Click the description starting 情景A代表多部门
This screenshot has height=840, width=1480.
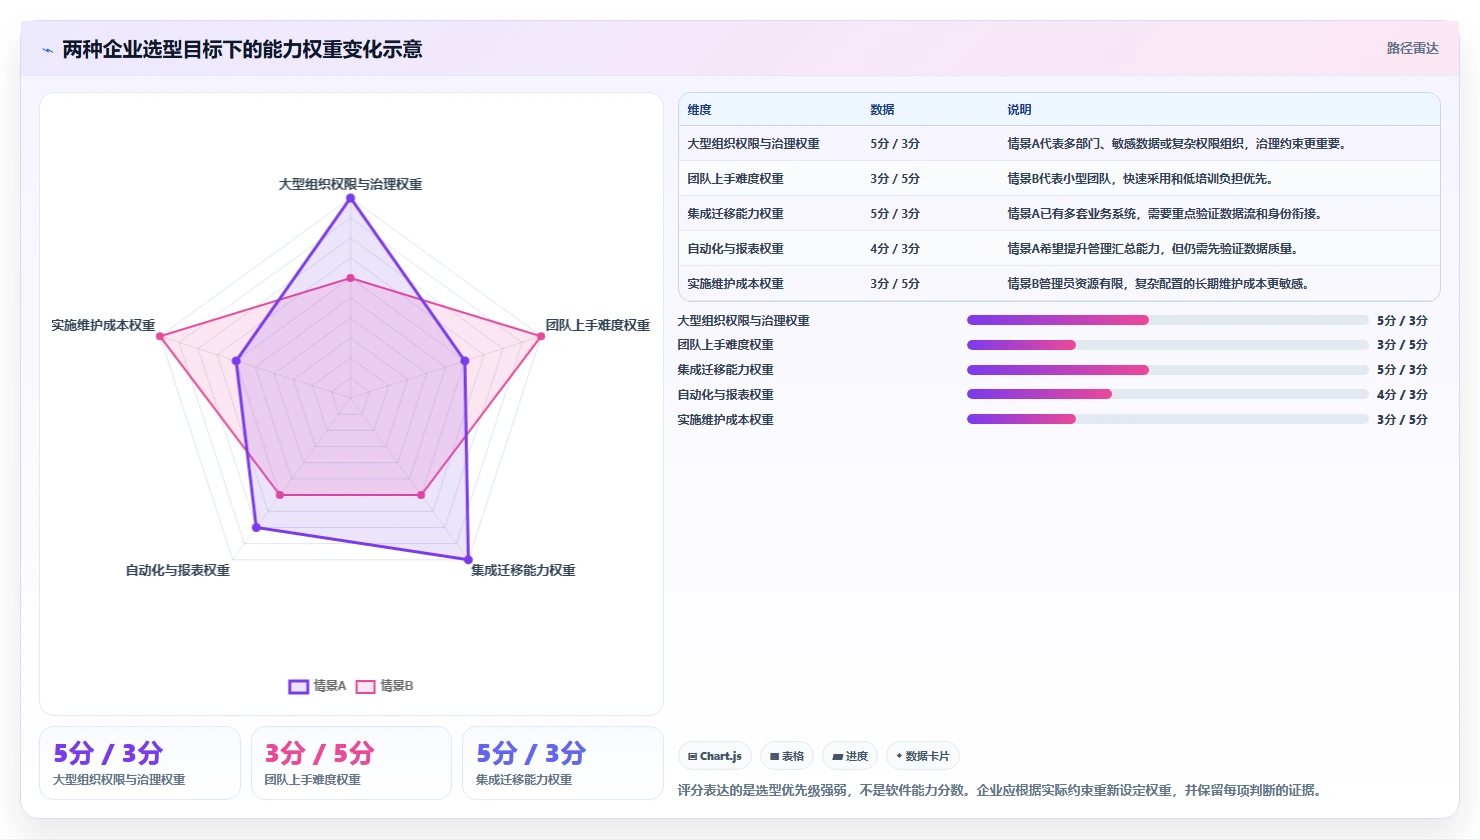coord(1179,144)
